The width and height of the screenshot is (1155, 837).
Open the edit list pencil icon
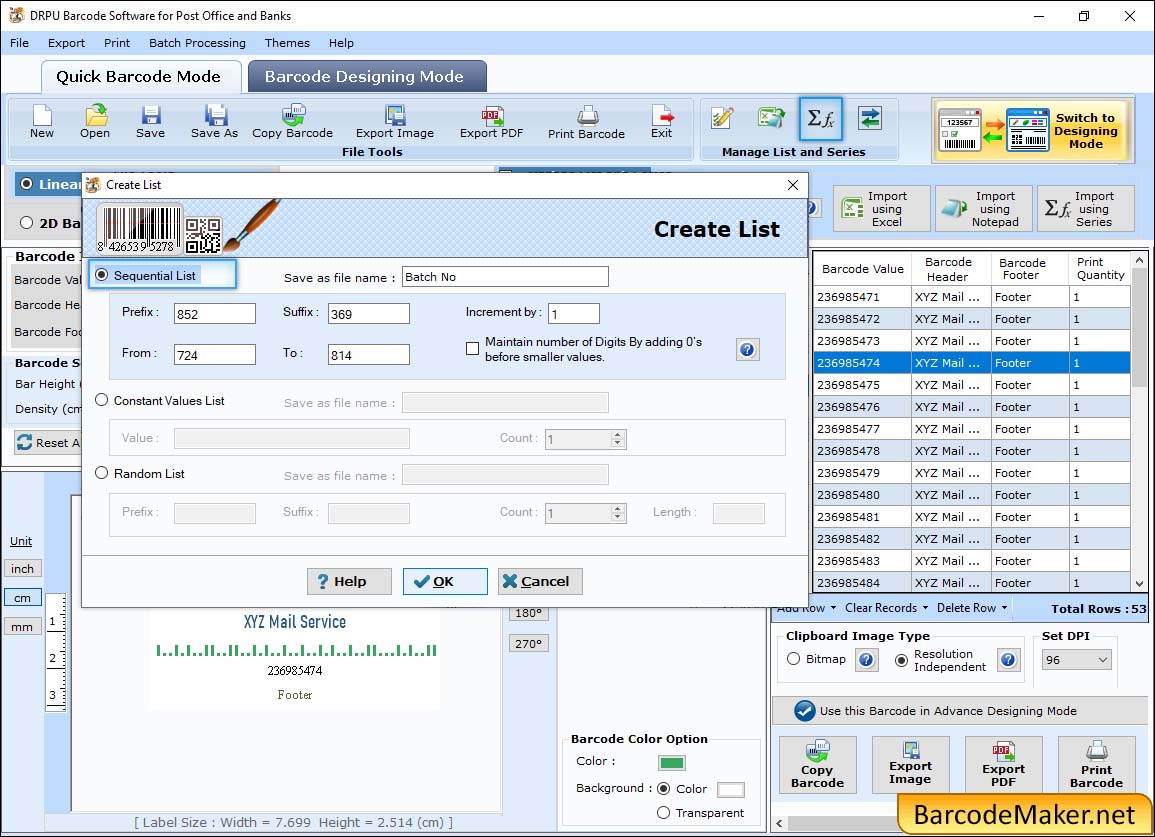(x=722, y=118)
